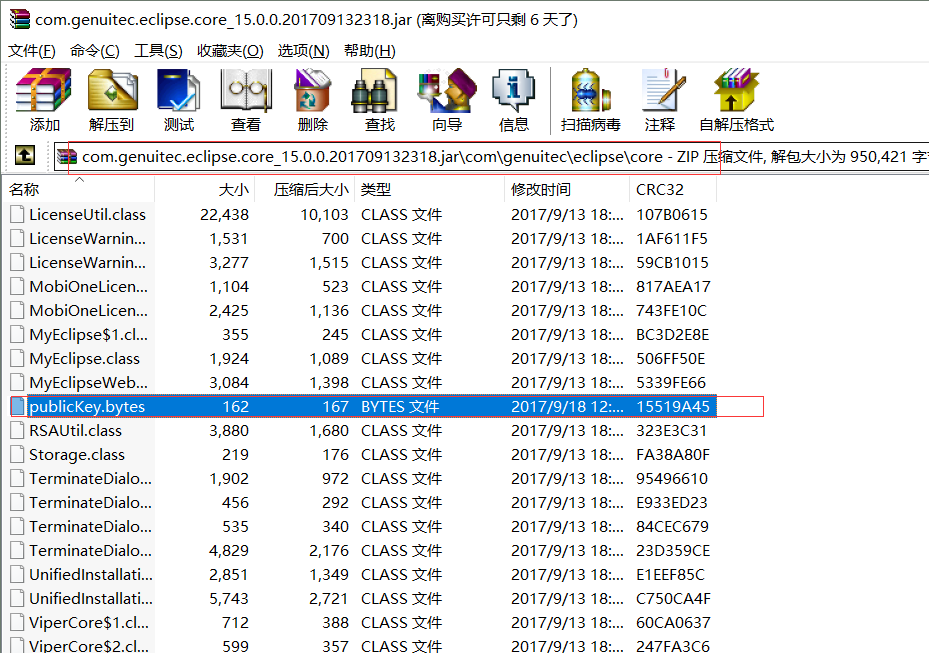The width and height of the screenshot is (929, 653).
Task: Open the 文件(F) menu
Action: coord(32,51)
